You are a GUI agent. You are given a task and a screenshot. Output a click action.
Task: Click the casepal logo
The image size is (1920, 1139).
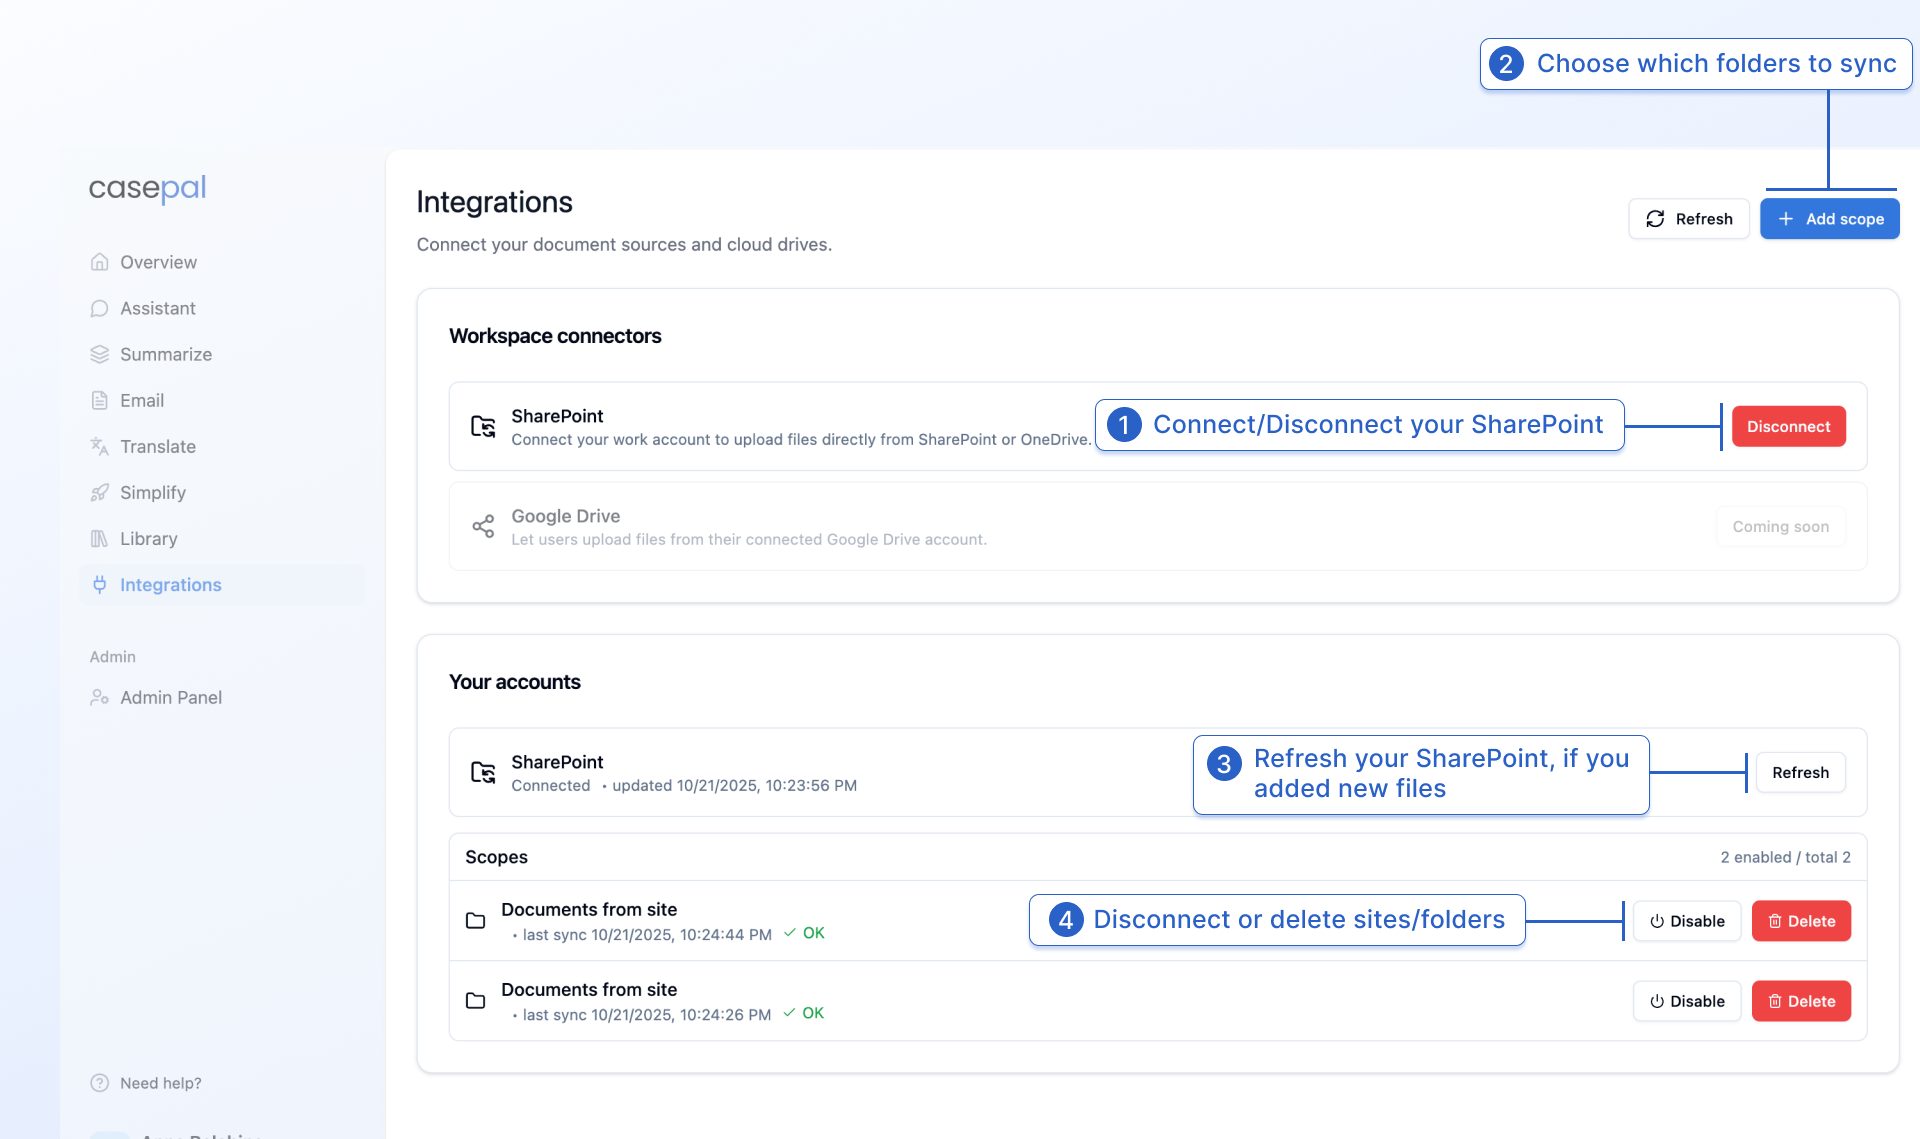tap(147, 188)
